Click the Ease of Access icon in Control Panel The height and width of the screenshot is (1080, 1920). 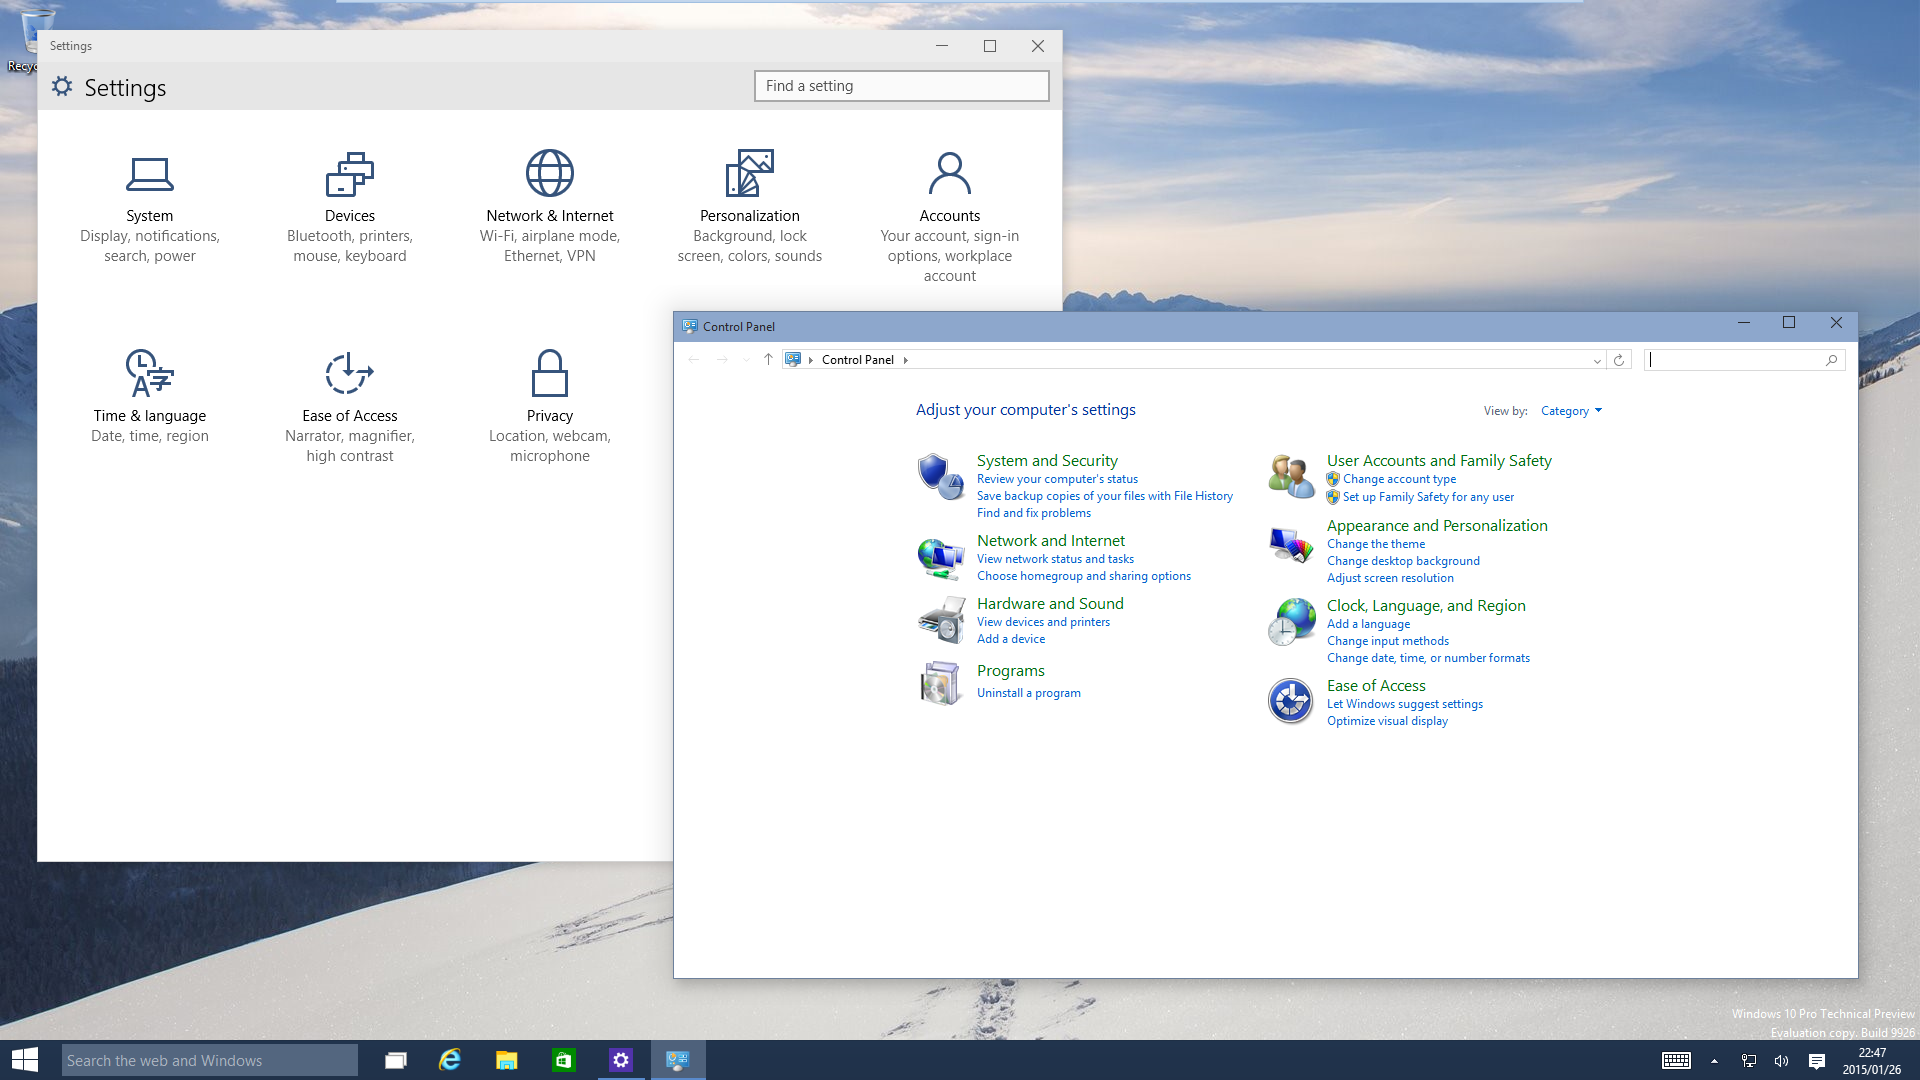[1291, 701]
